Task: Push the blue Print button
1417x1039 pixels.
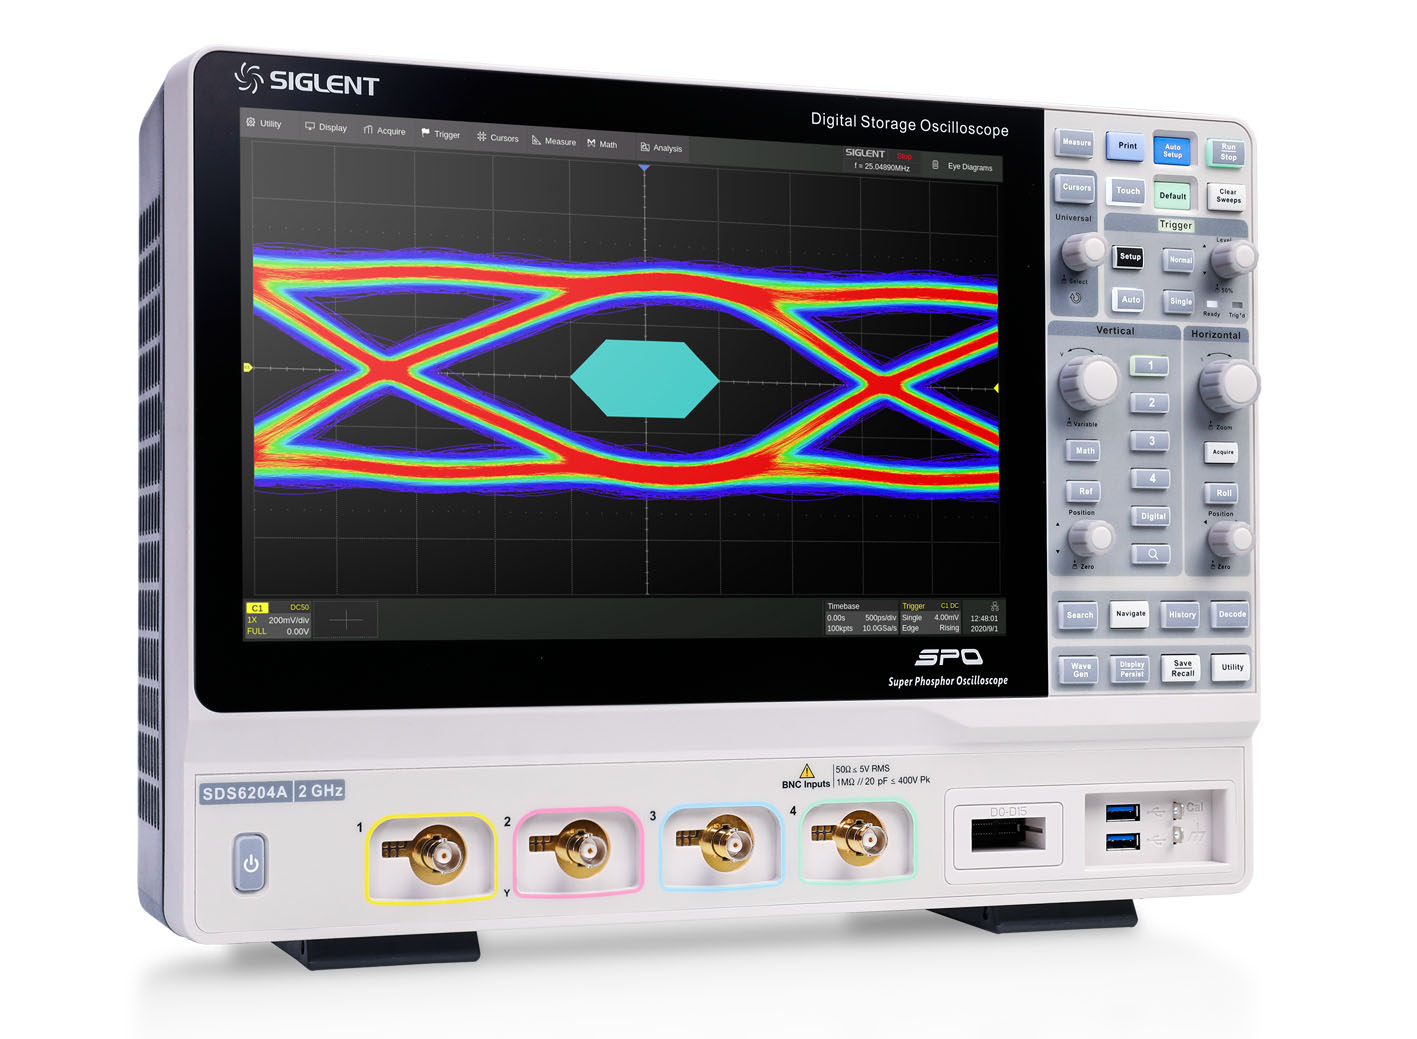Action: [1127, 146]
